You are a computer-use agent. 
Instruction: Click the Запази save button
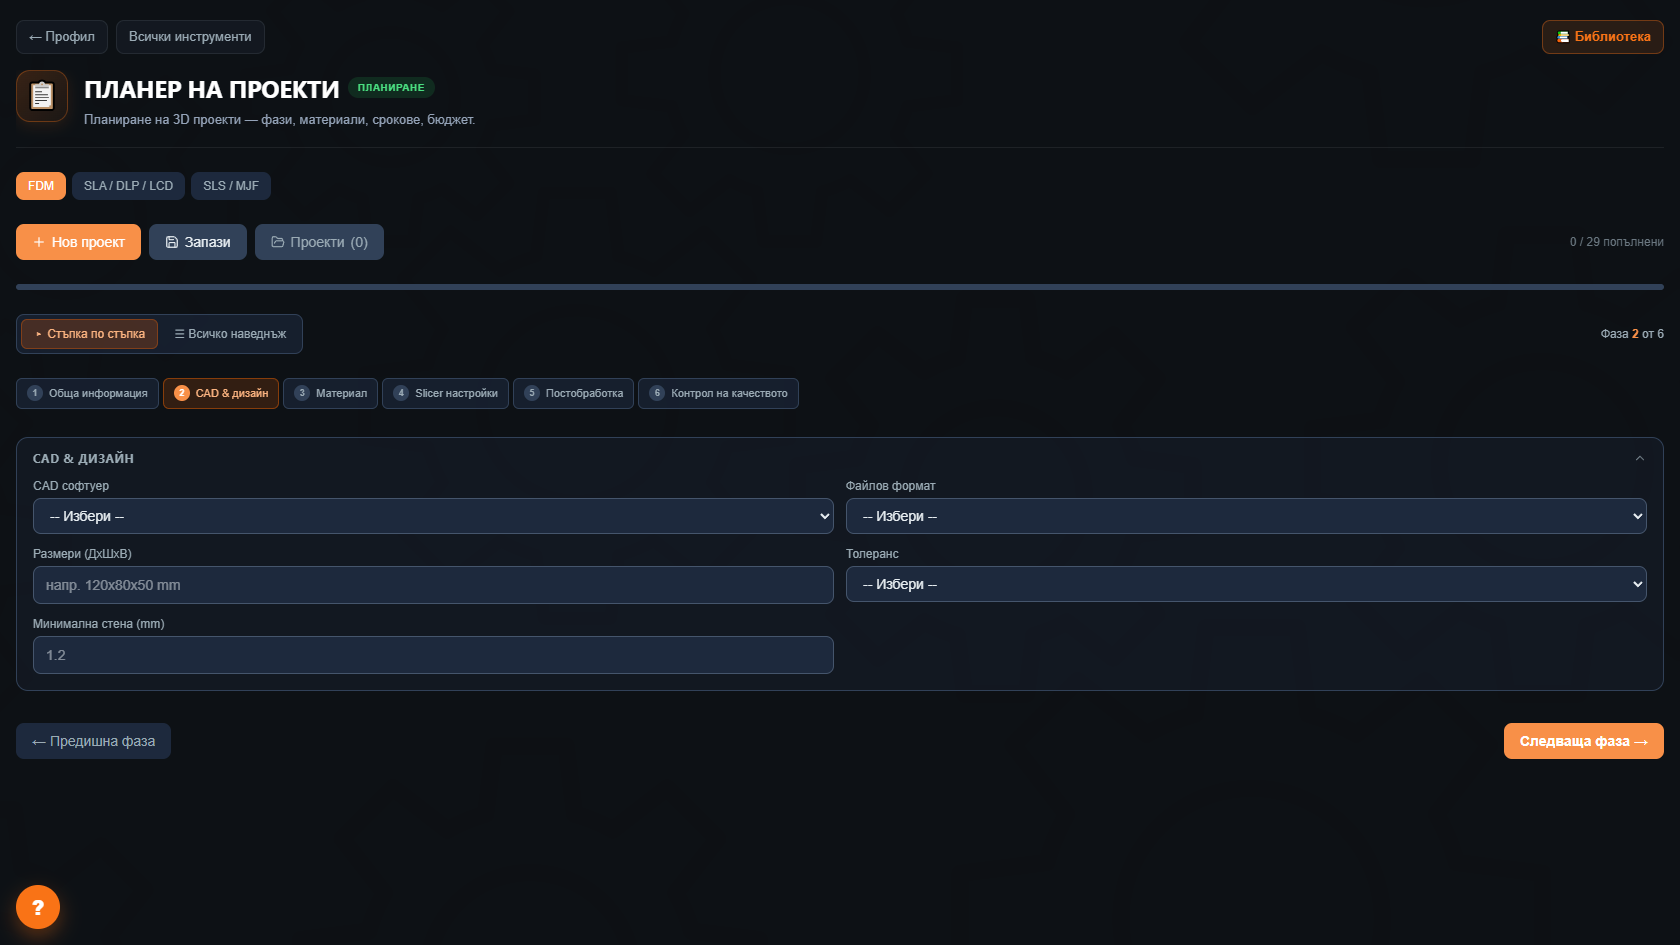click(x=198, y=242)
